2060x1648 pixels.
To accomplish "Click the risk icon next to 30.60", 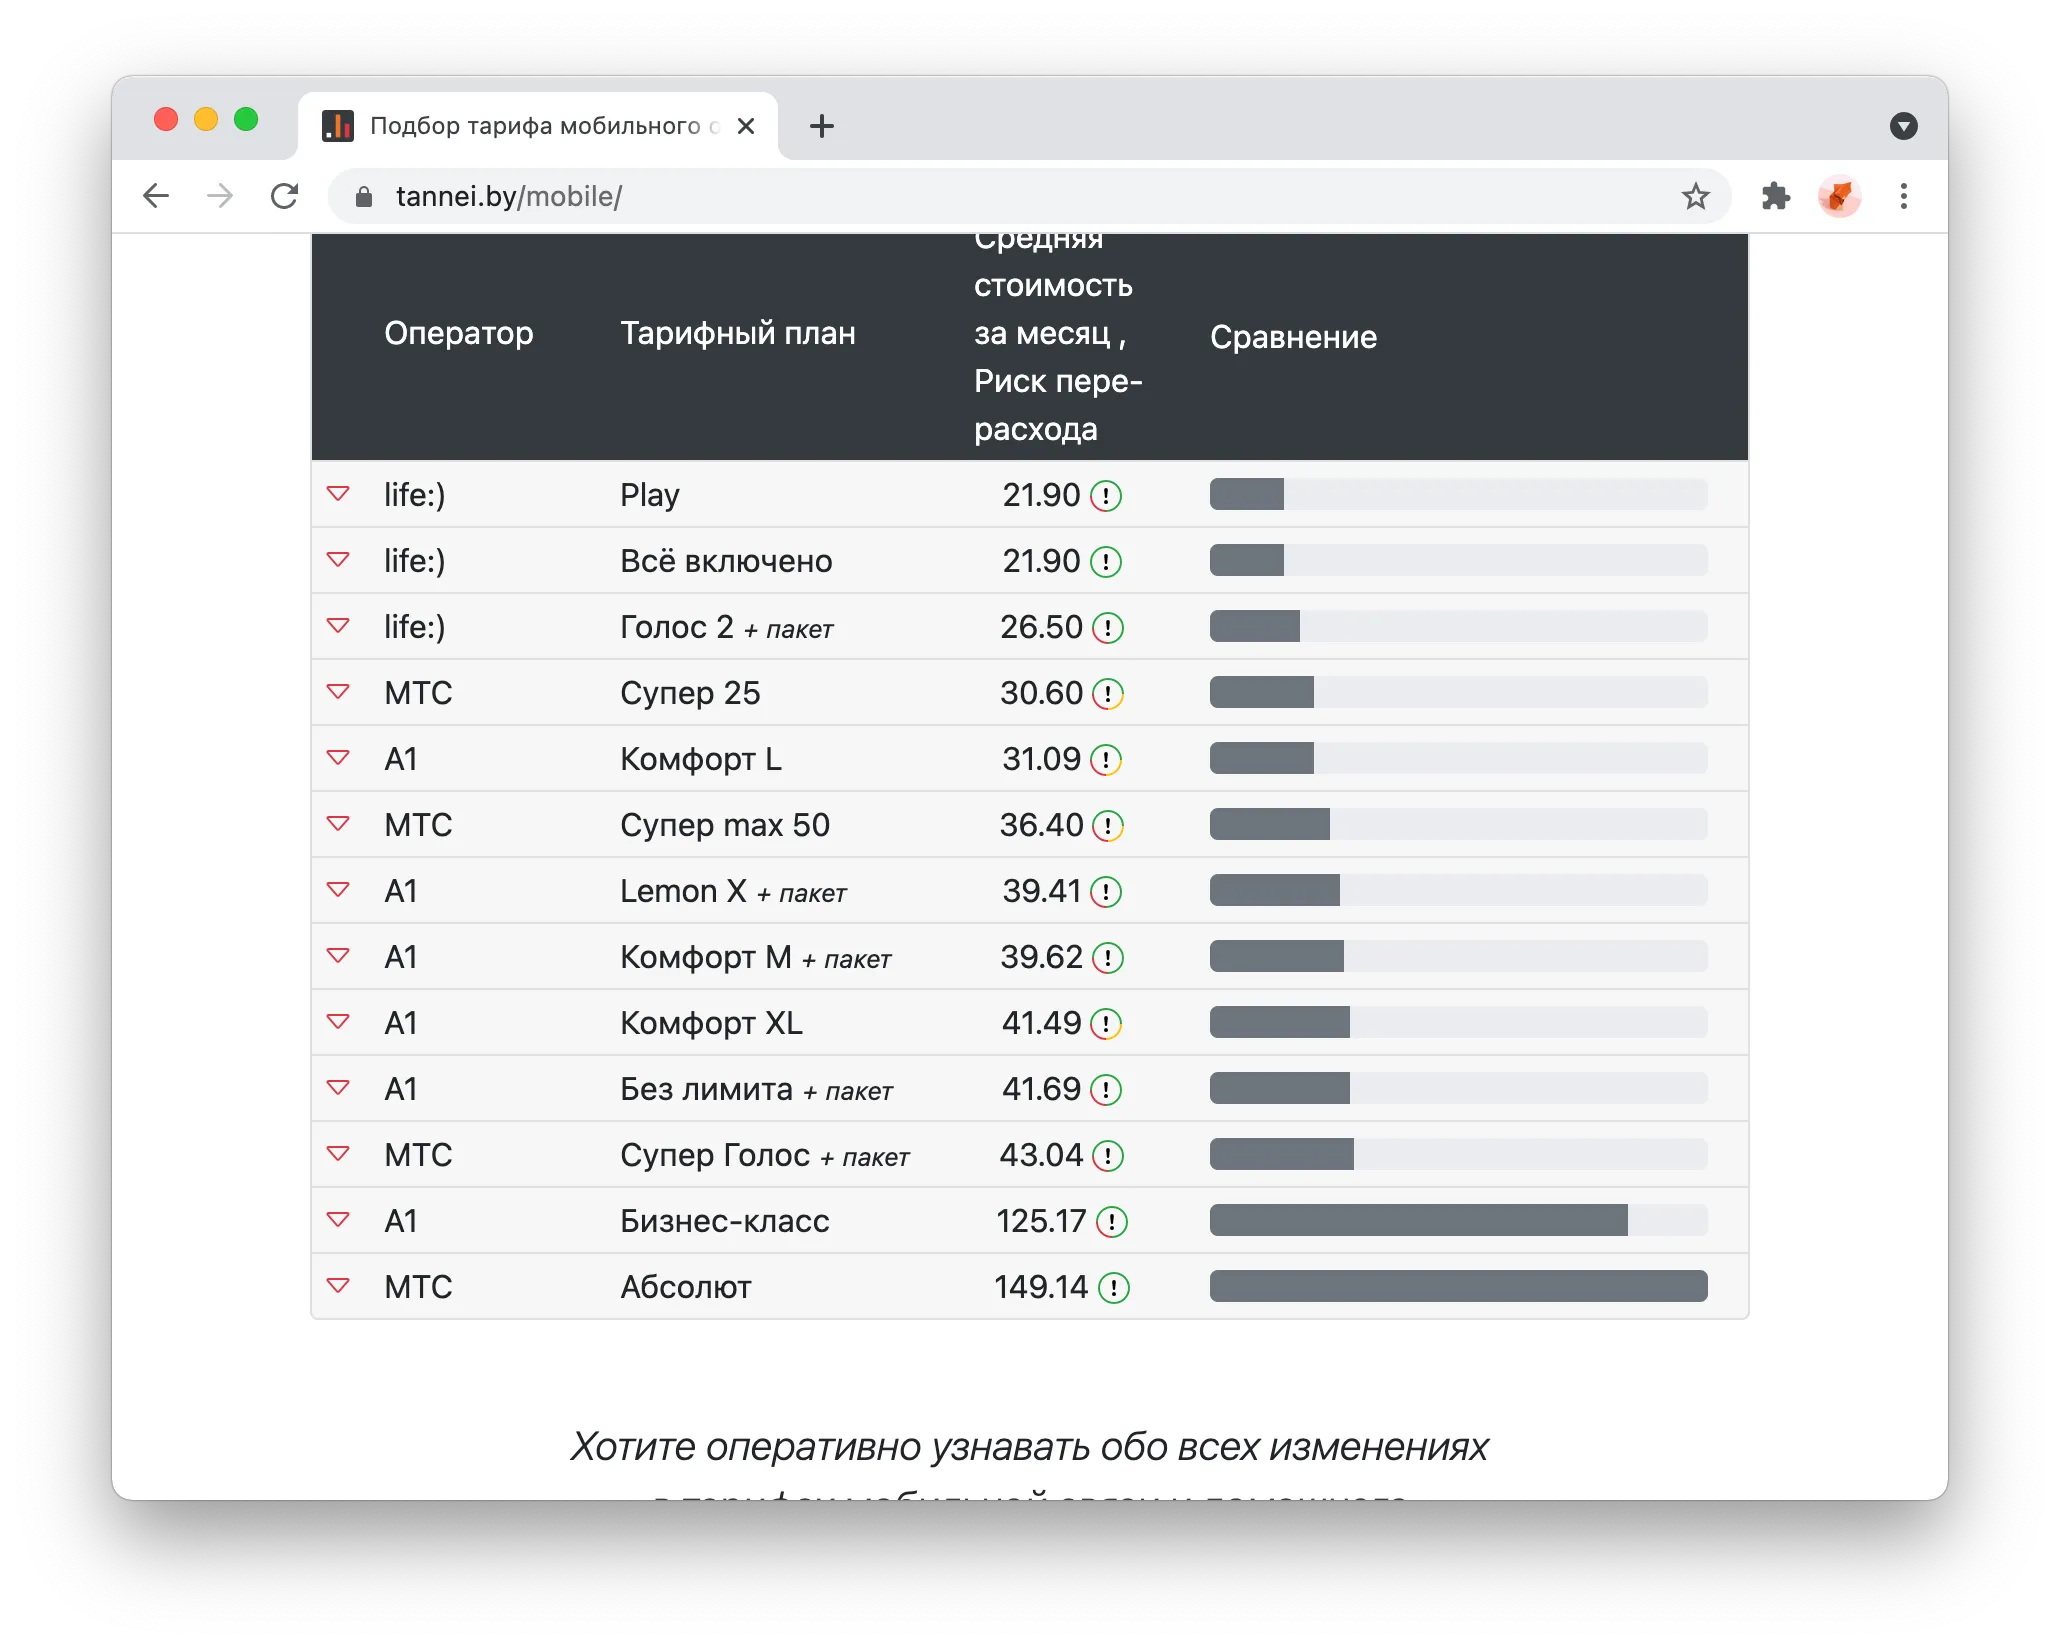I will click(x=1107, y=694).
